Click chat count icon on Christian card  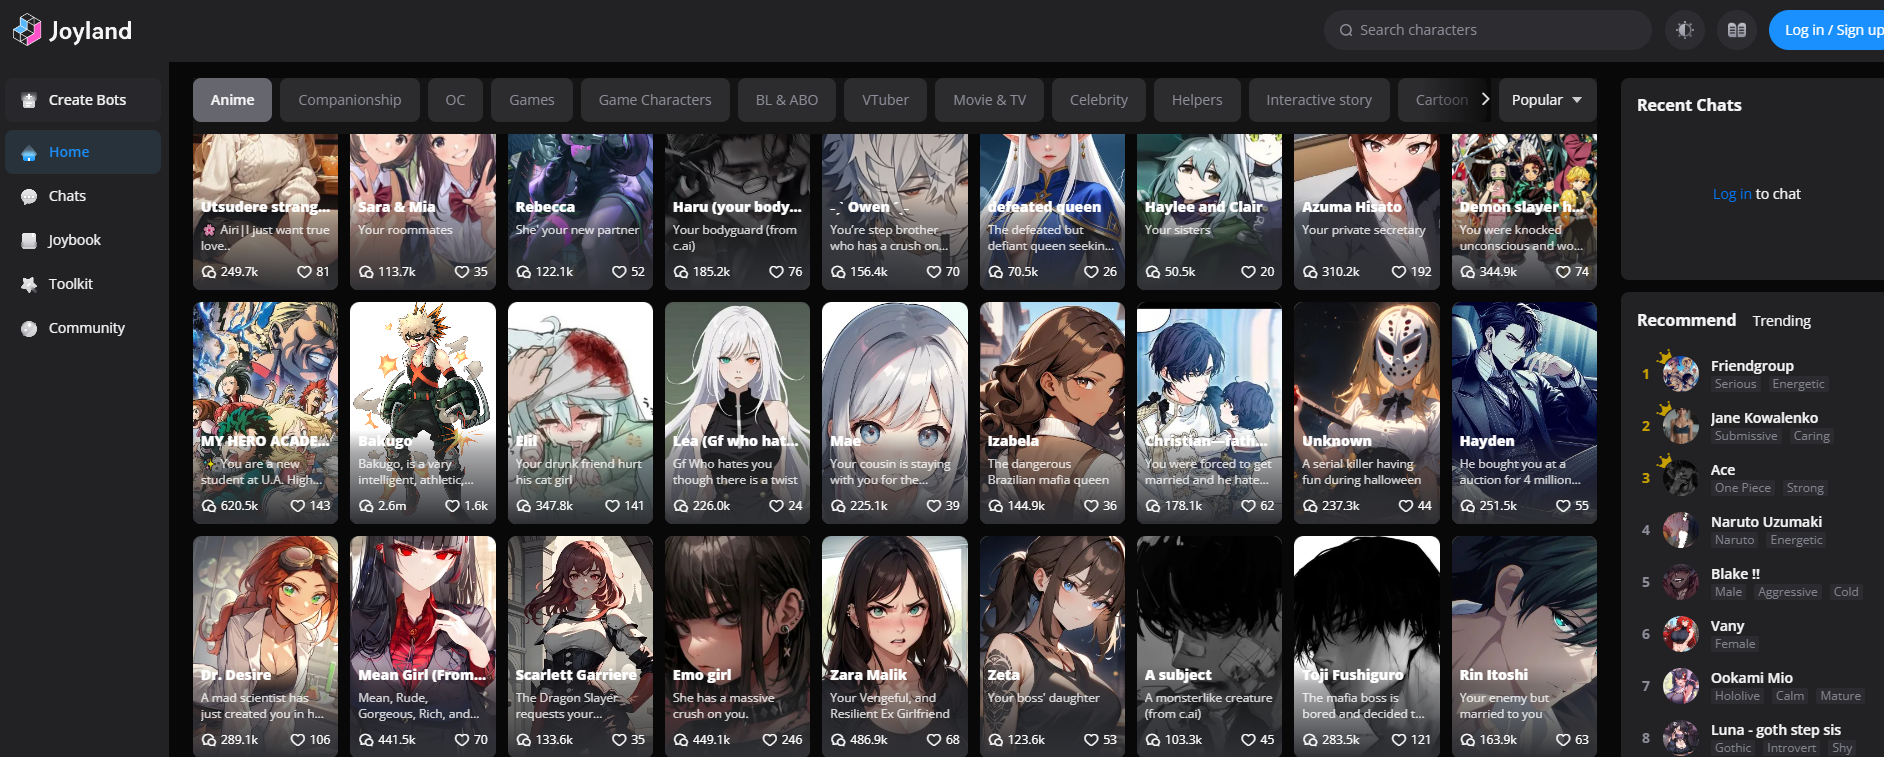(1153, 506)
